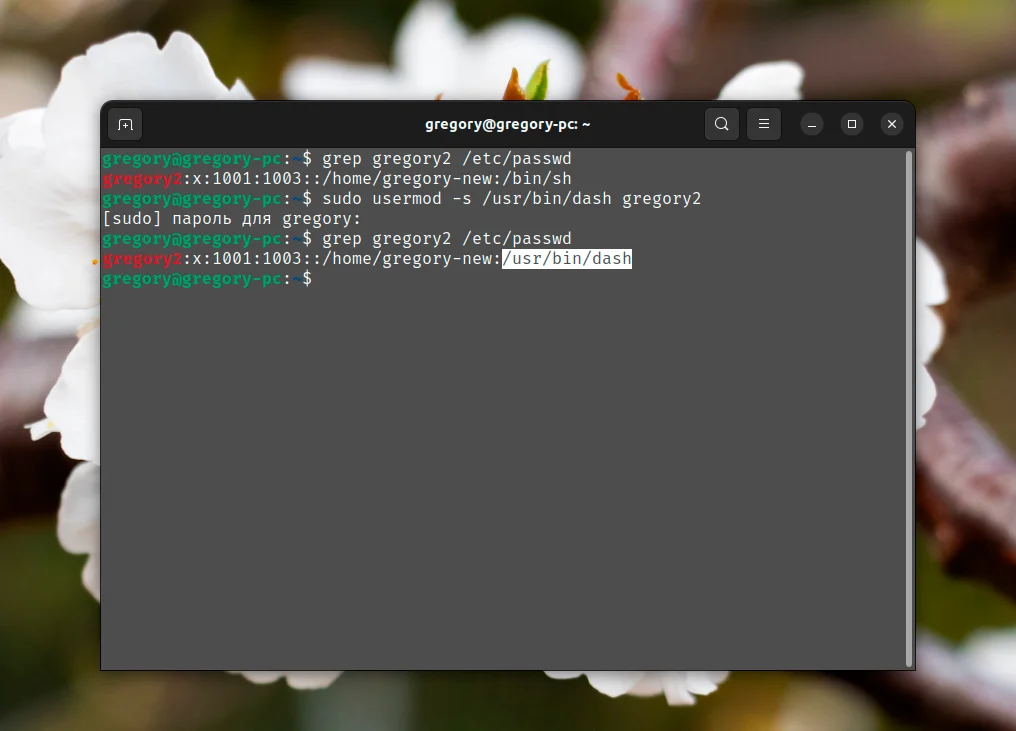Viewport: 1016px width, 731px height.
Task: Open the terminal hamburger menu
Action: pyautogui.click(x=764, y=124)
